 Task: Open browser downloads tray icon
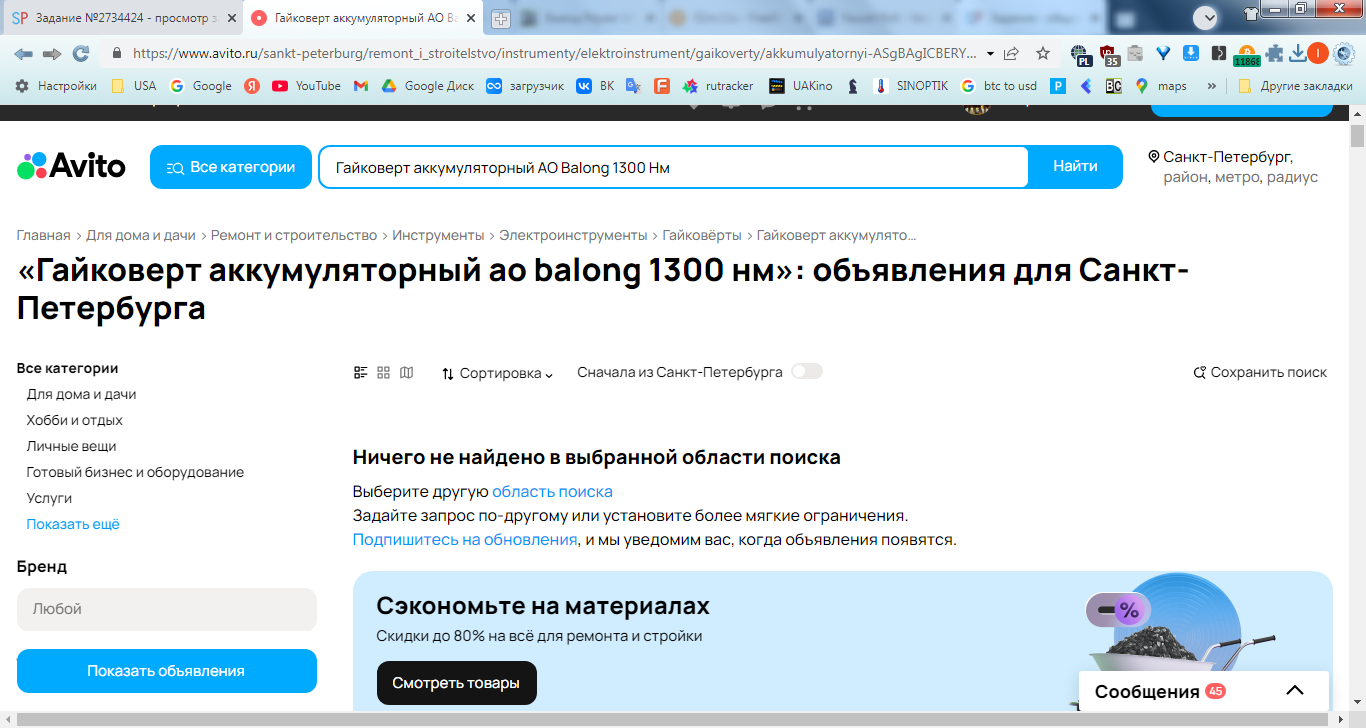pos(1297,53)
